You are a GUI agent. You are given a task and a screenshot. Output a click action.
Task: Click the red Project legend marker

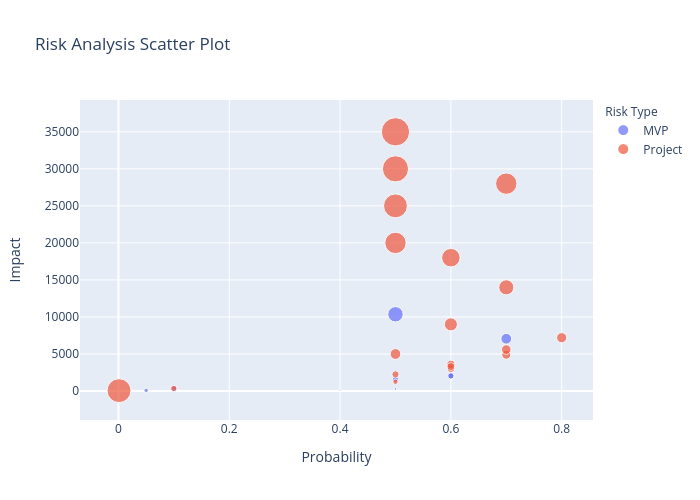[624, 149]
